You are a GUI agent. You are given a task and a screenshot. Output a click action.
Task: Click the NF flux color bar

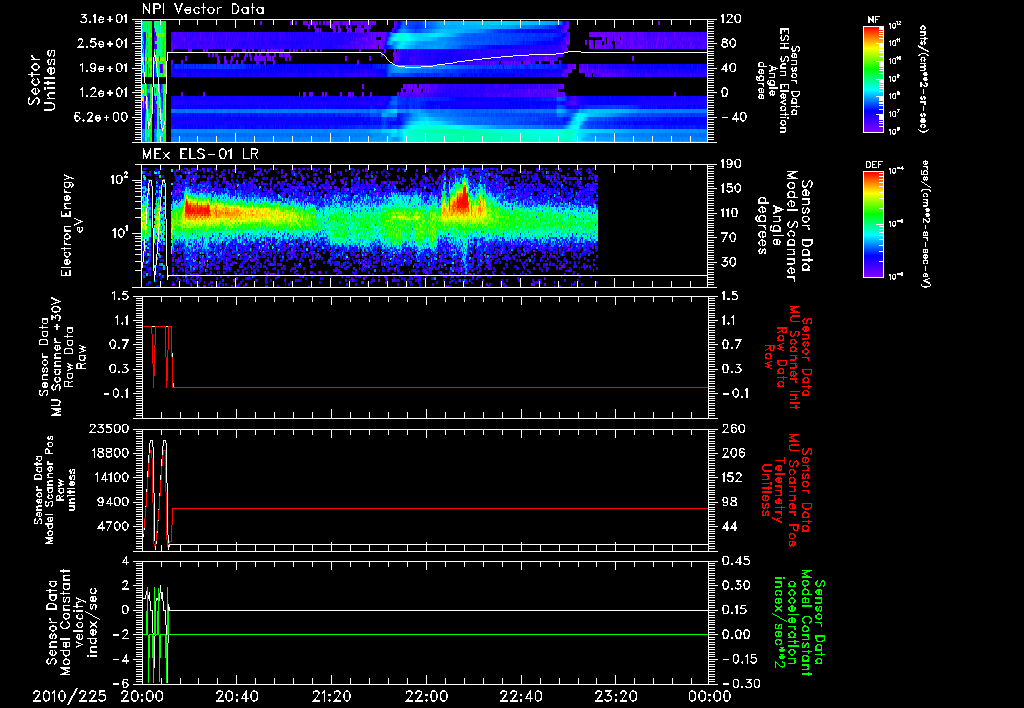pyautogui.click(x=873, y=78)
